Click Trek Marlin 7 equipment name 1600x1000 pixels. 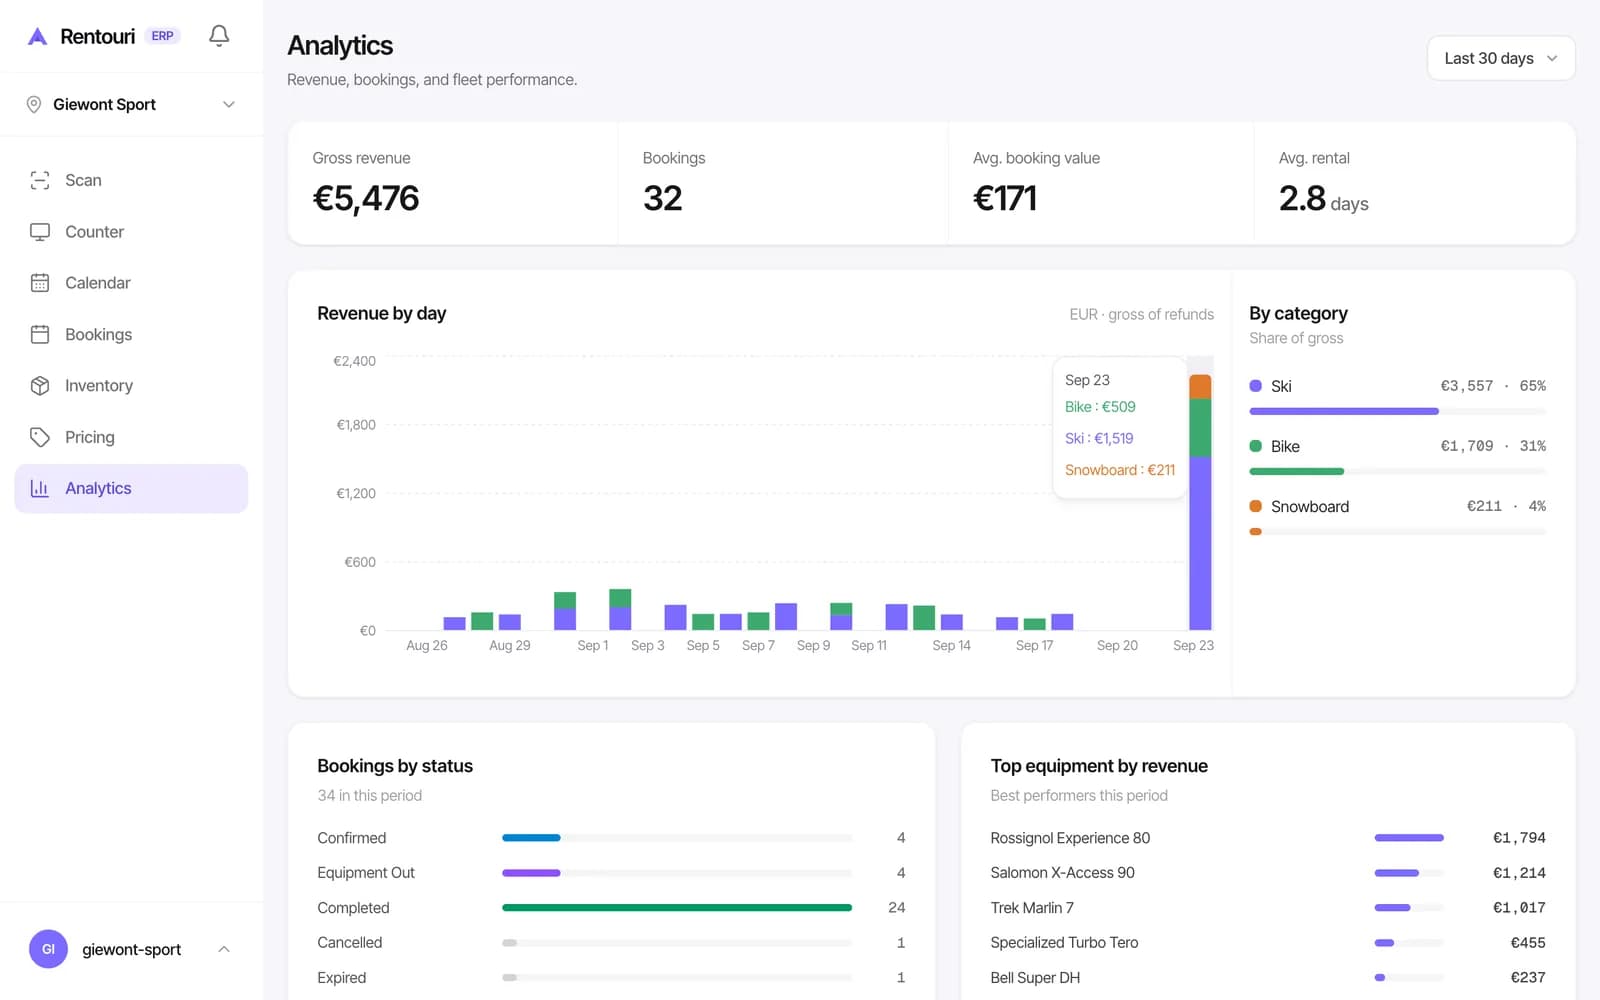click(x=1032, y=908)
